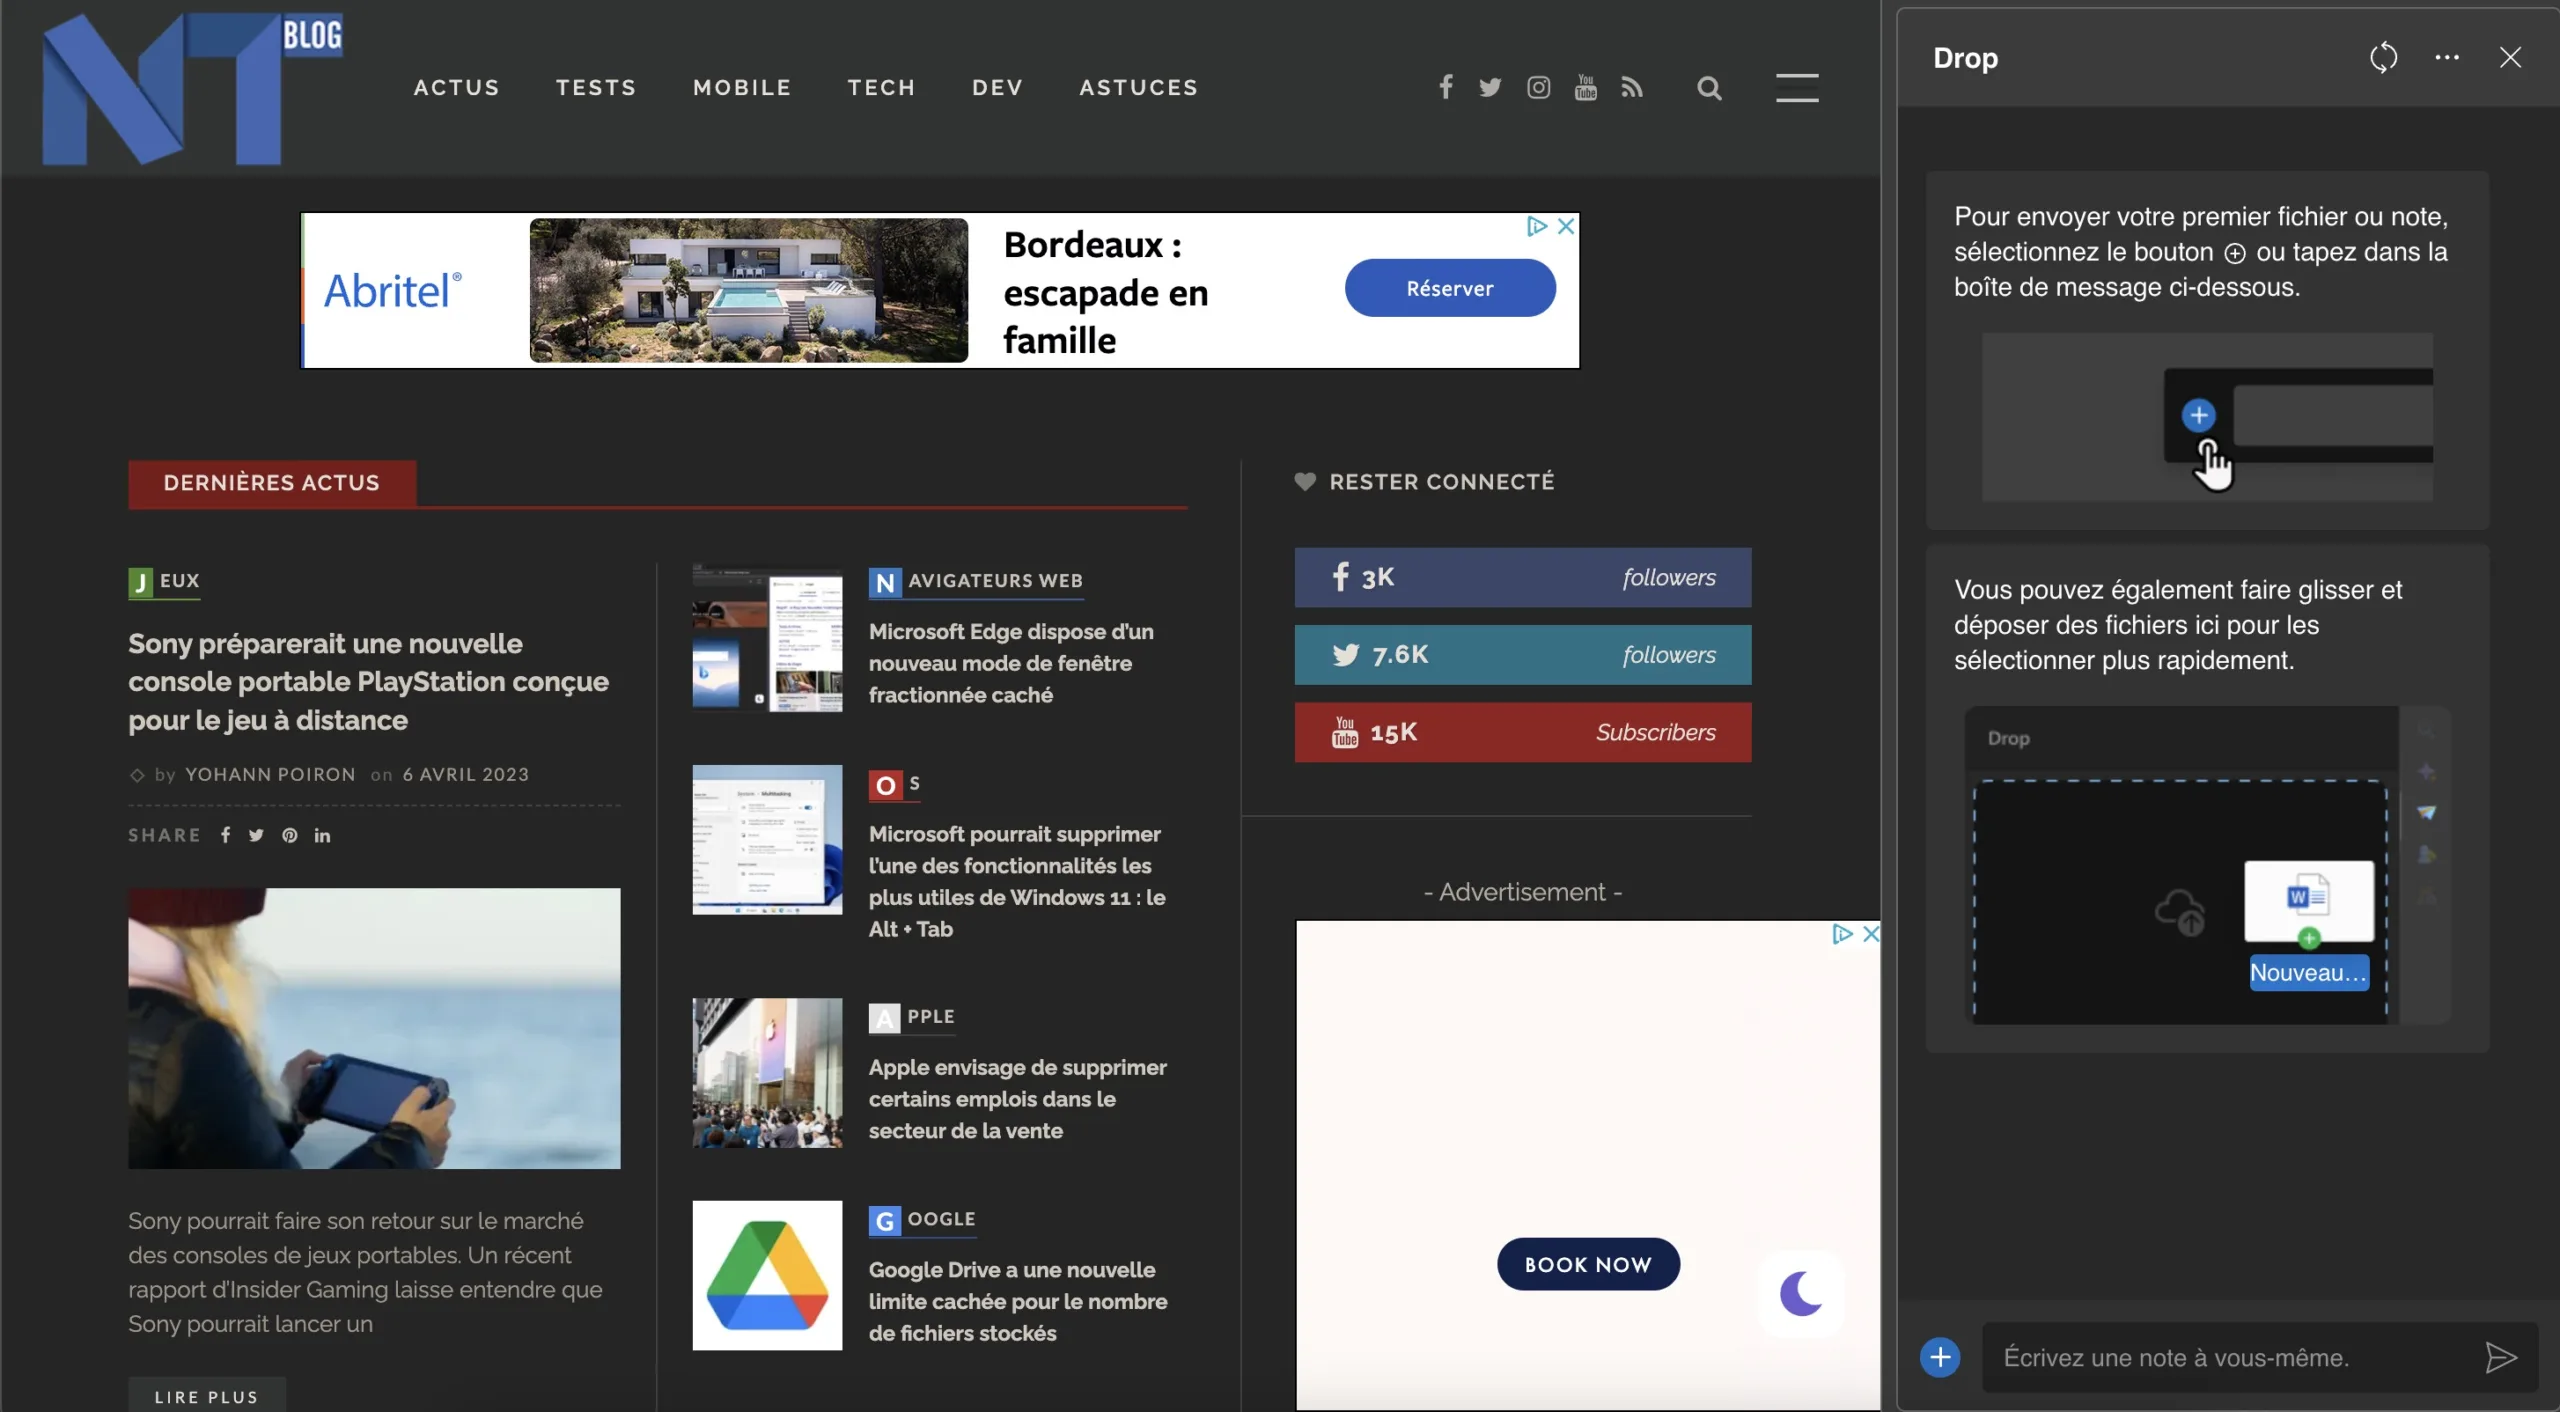Click the RESTER CONNECTÉ heading
This screenshot has width=2560, height=1412.
click(1442, 482)
